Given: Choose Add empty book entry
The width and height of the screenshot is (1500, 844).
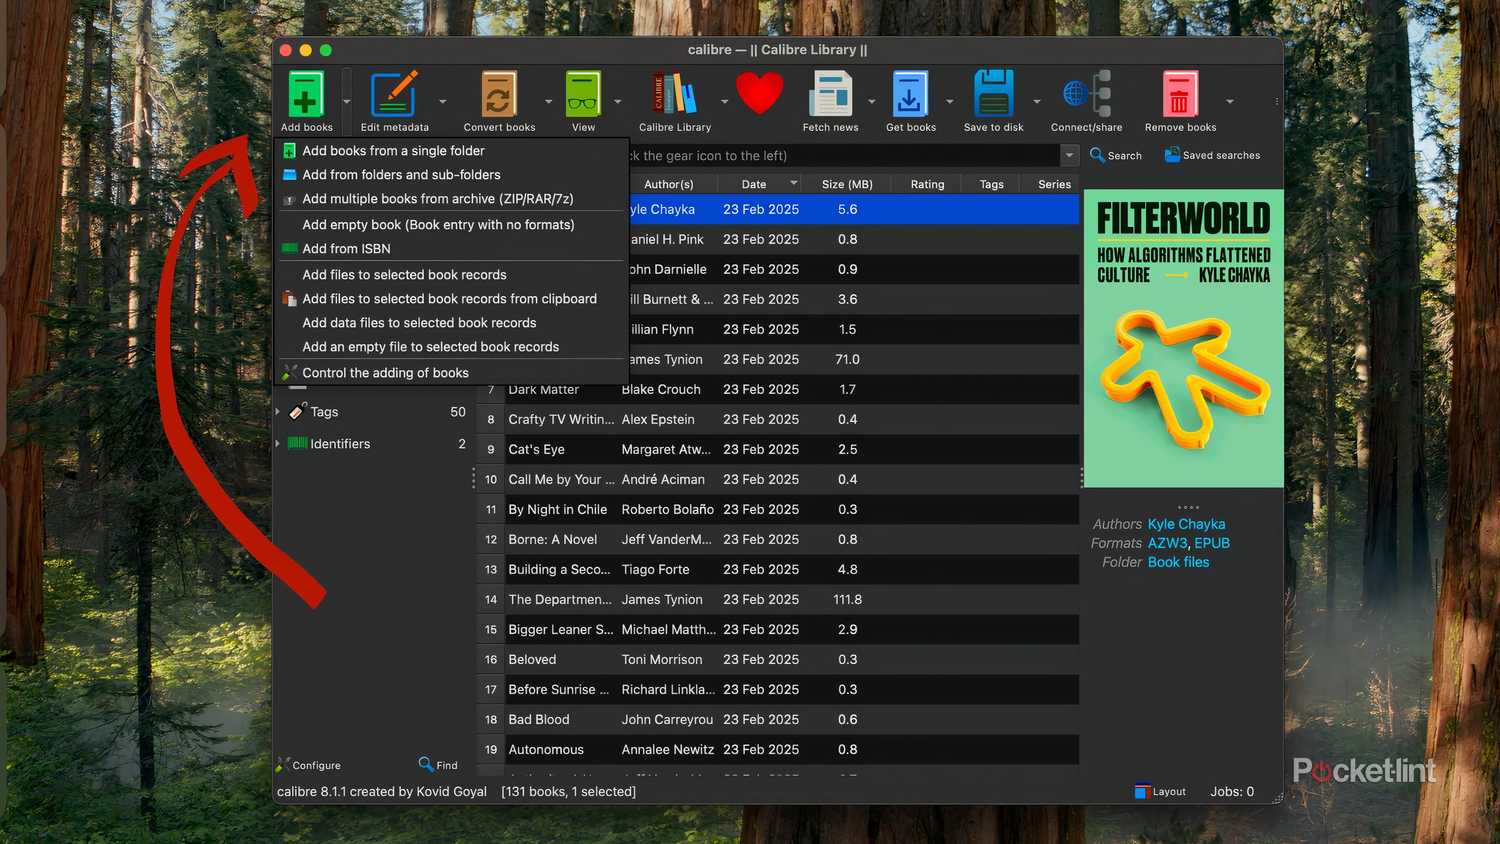Looking at the screenshot, I should tap(451, 225).
